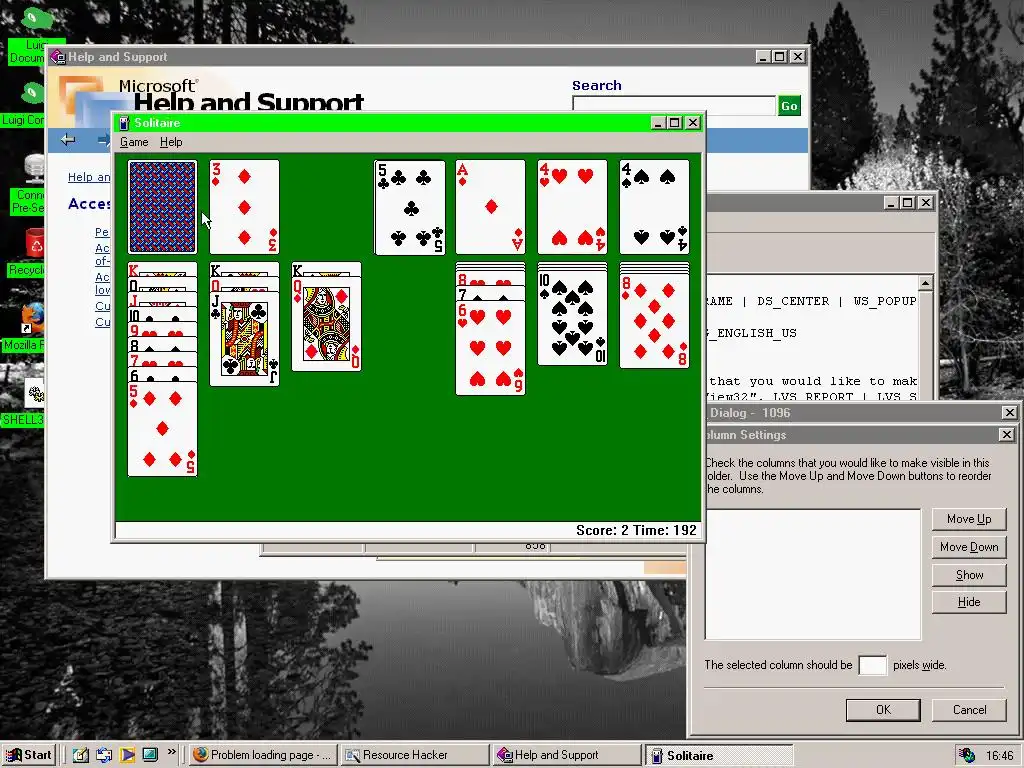Go back in Help and Support
The height and width of the screenshot is (768, 1024).
(x=68, y=140)
